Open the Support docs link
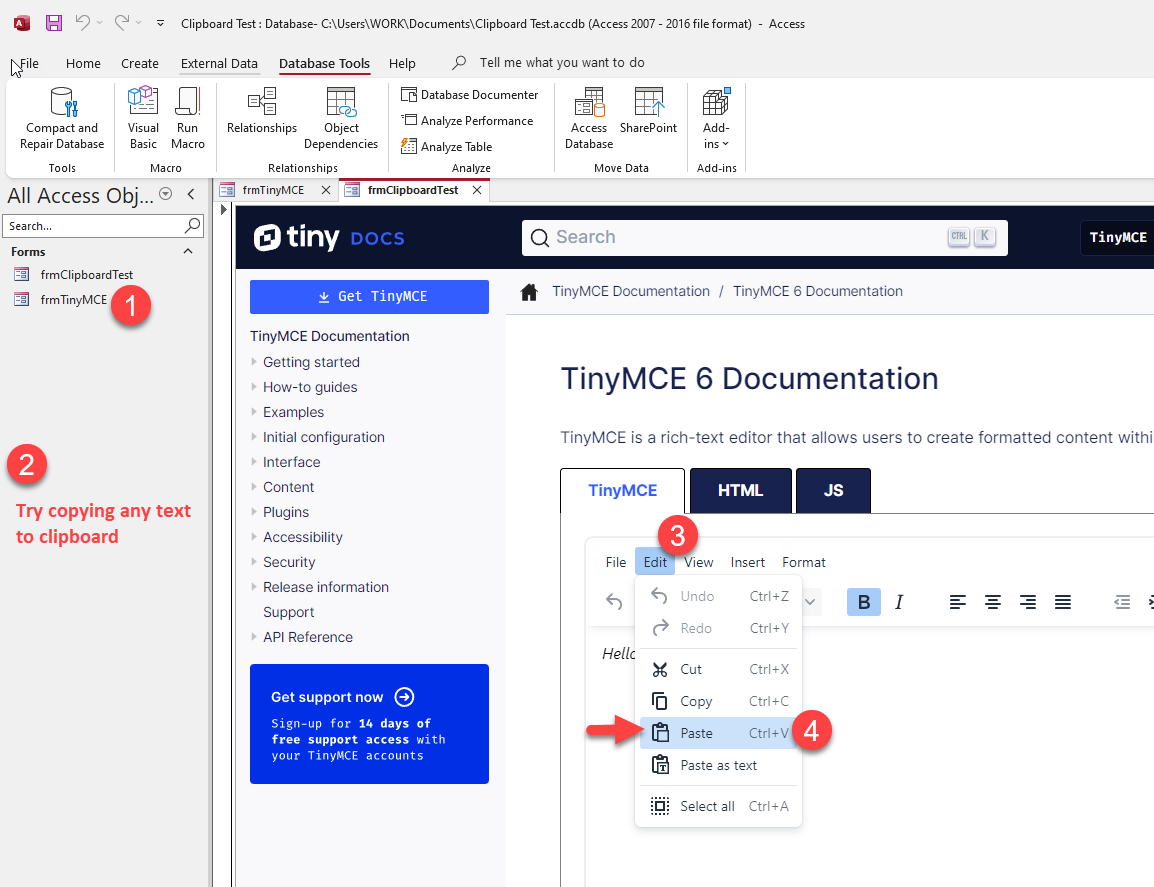Viewport: 1154px width, 887px height. (288, 612)
